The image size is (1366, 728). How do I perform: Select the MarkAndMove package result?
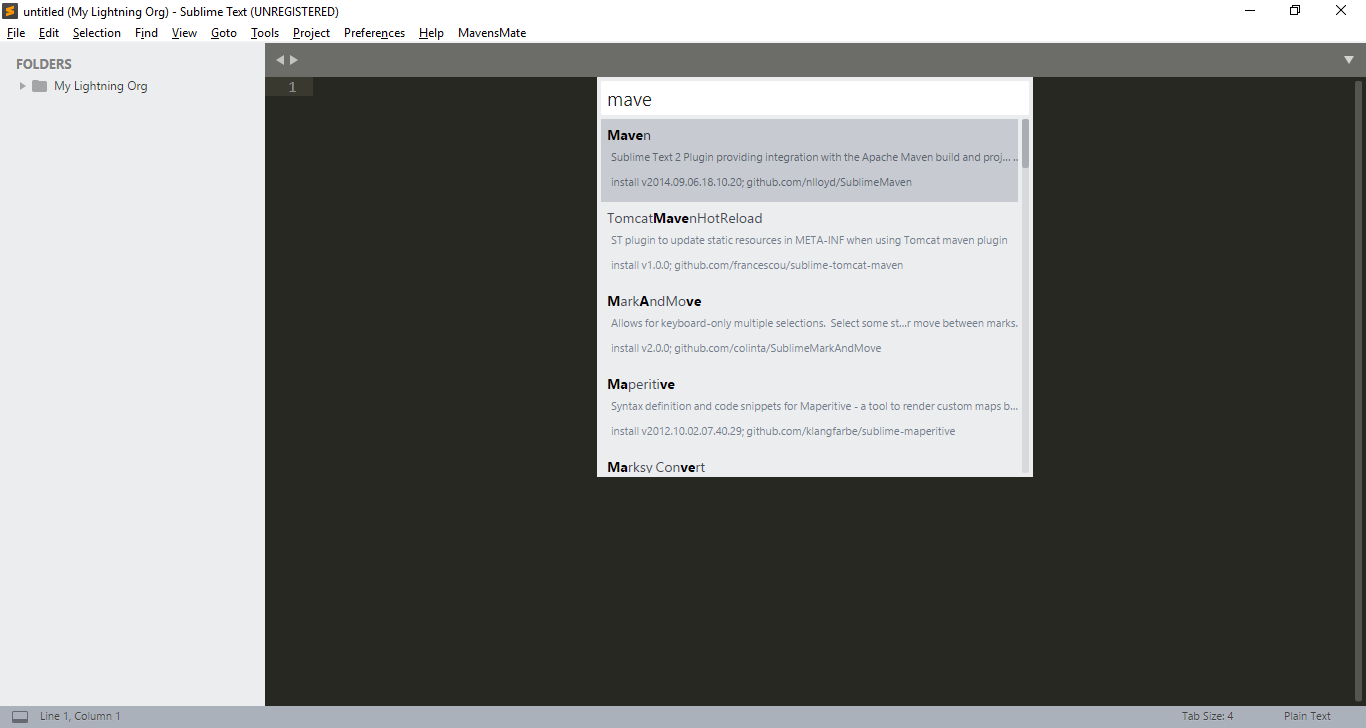[809, 326]
